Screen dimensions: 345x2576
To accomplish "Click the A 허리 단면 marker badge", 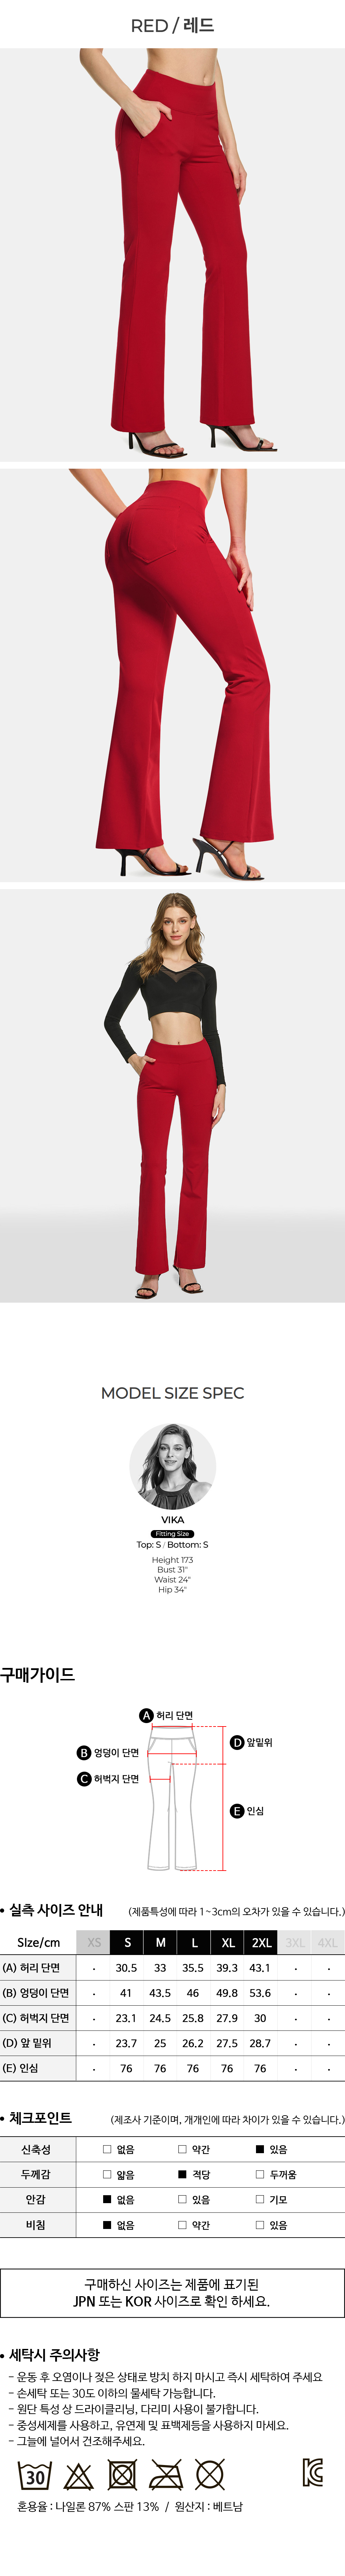I will click(146, 1715).
